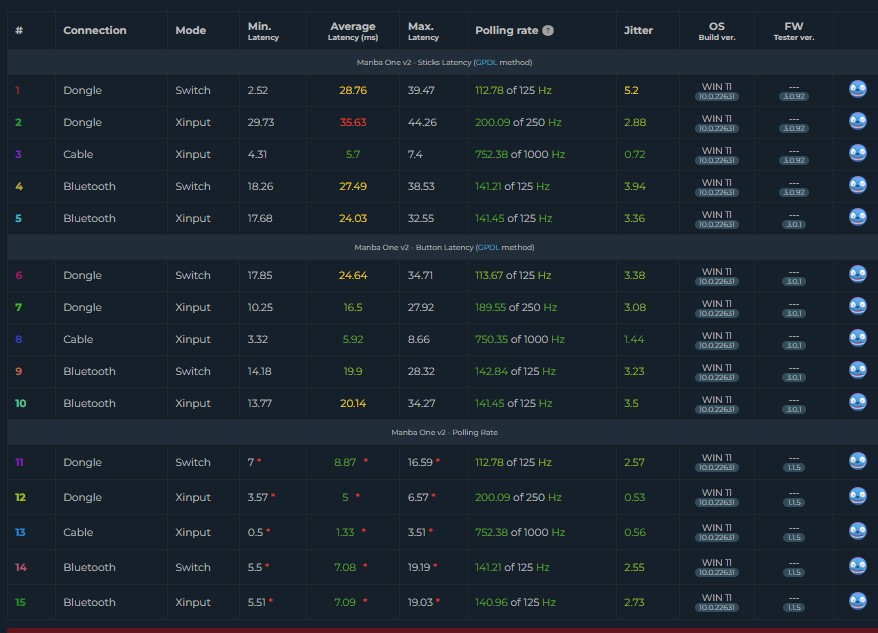Viewport: 878px width, 633px height.
Task: Select polling rate 113.67 of 125 Hz
Action: coord(513,275)
